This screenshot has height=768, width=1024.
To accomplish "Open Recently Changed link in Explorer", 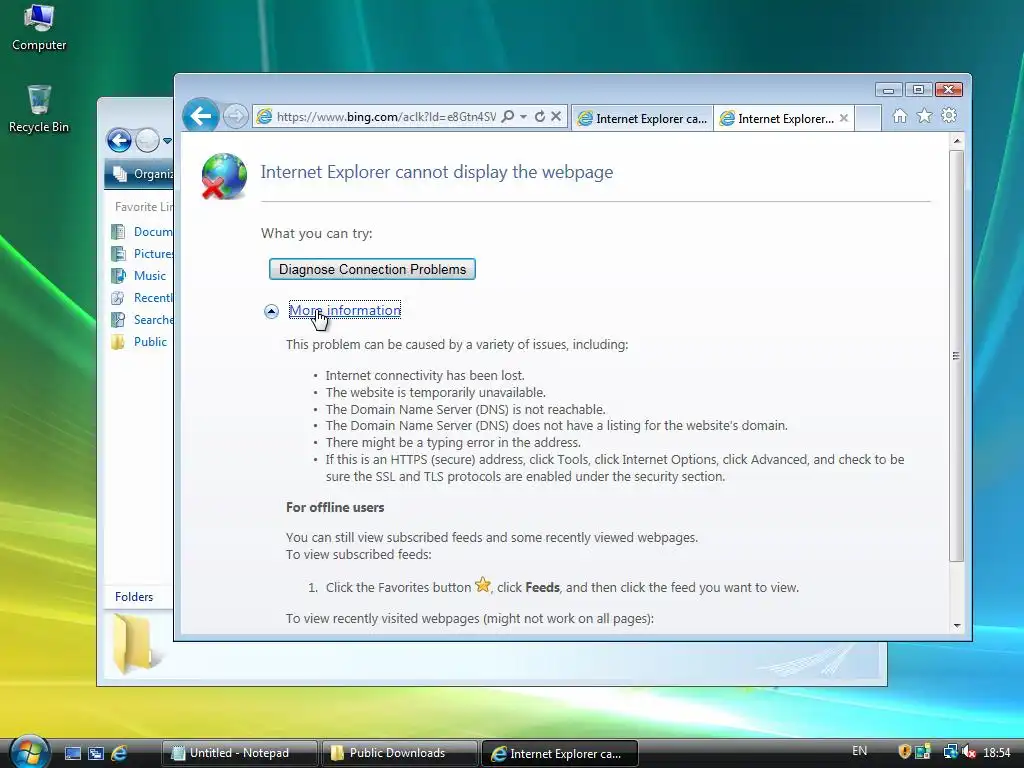I will coord(143,298).
